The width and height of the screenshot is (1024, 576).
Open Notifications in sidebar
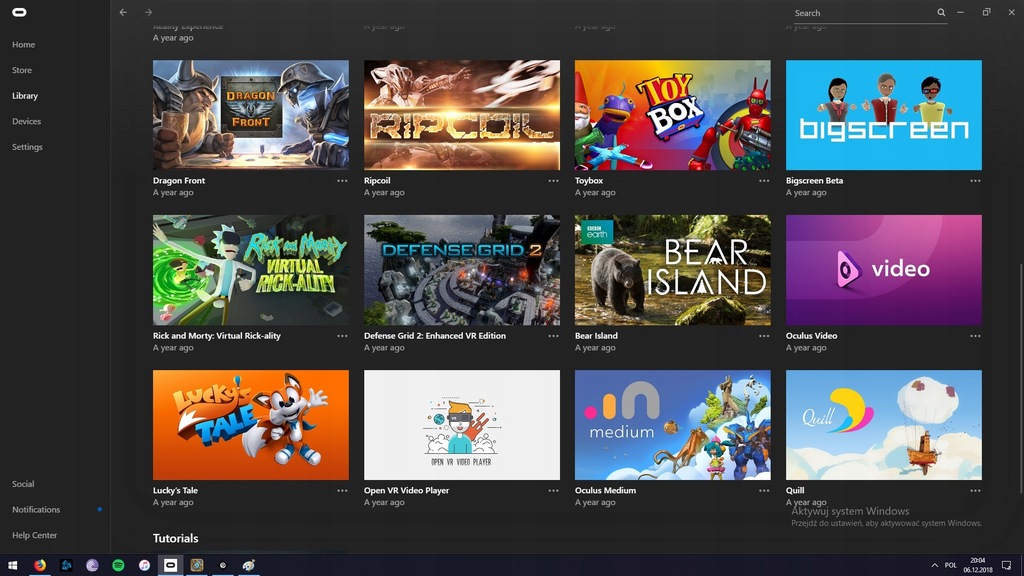point(36,509)
